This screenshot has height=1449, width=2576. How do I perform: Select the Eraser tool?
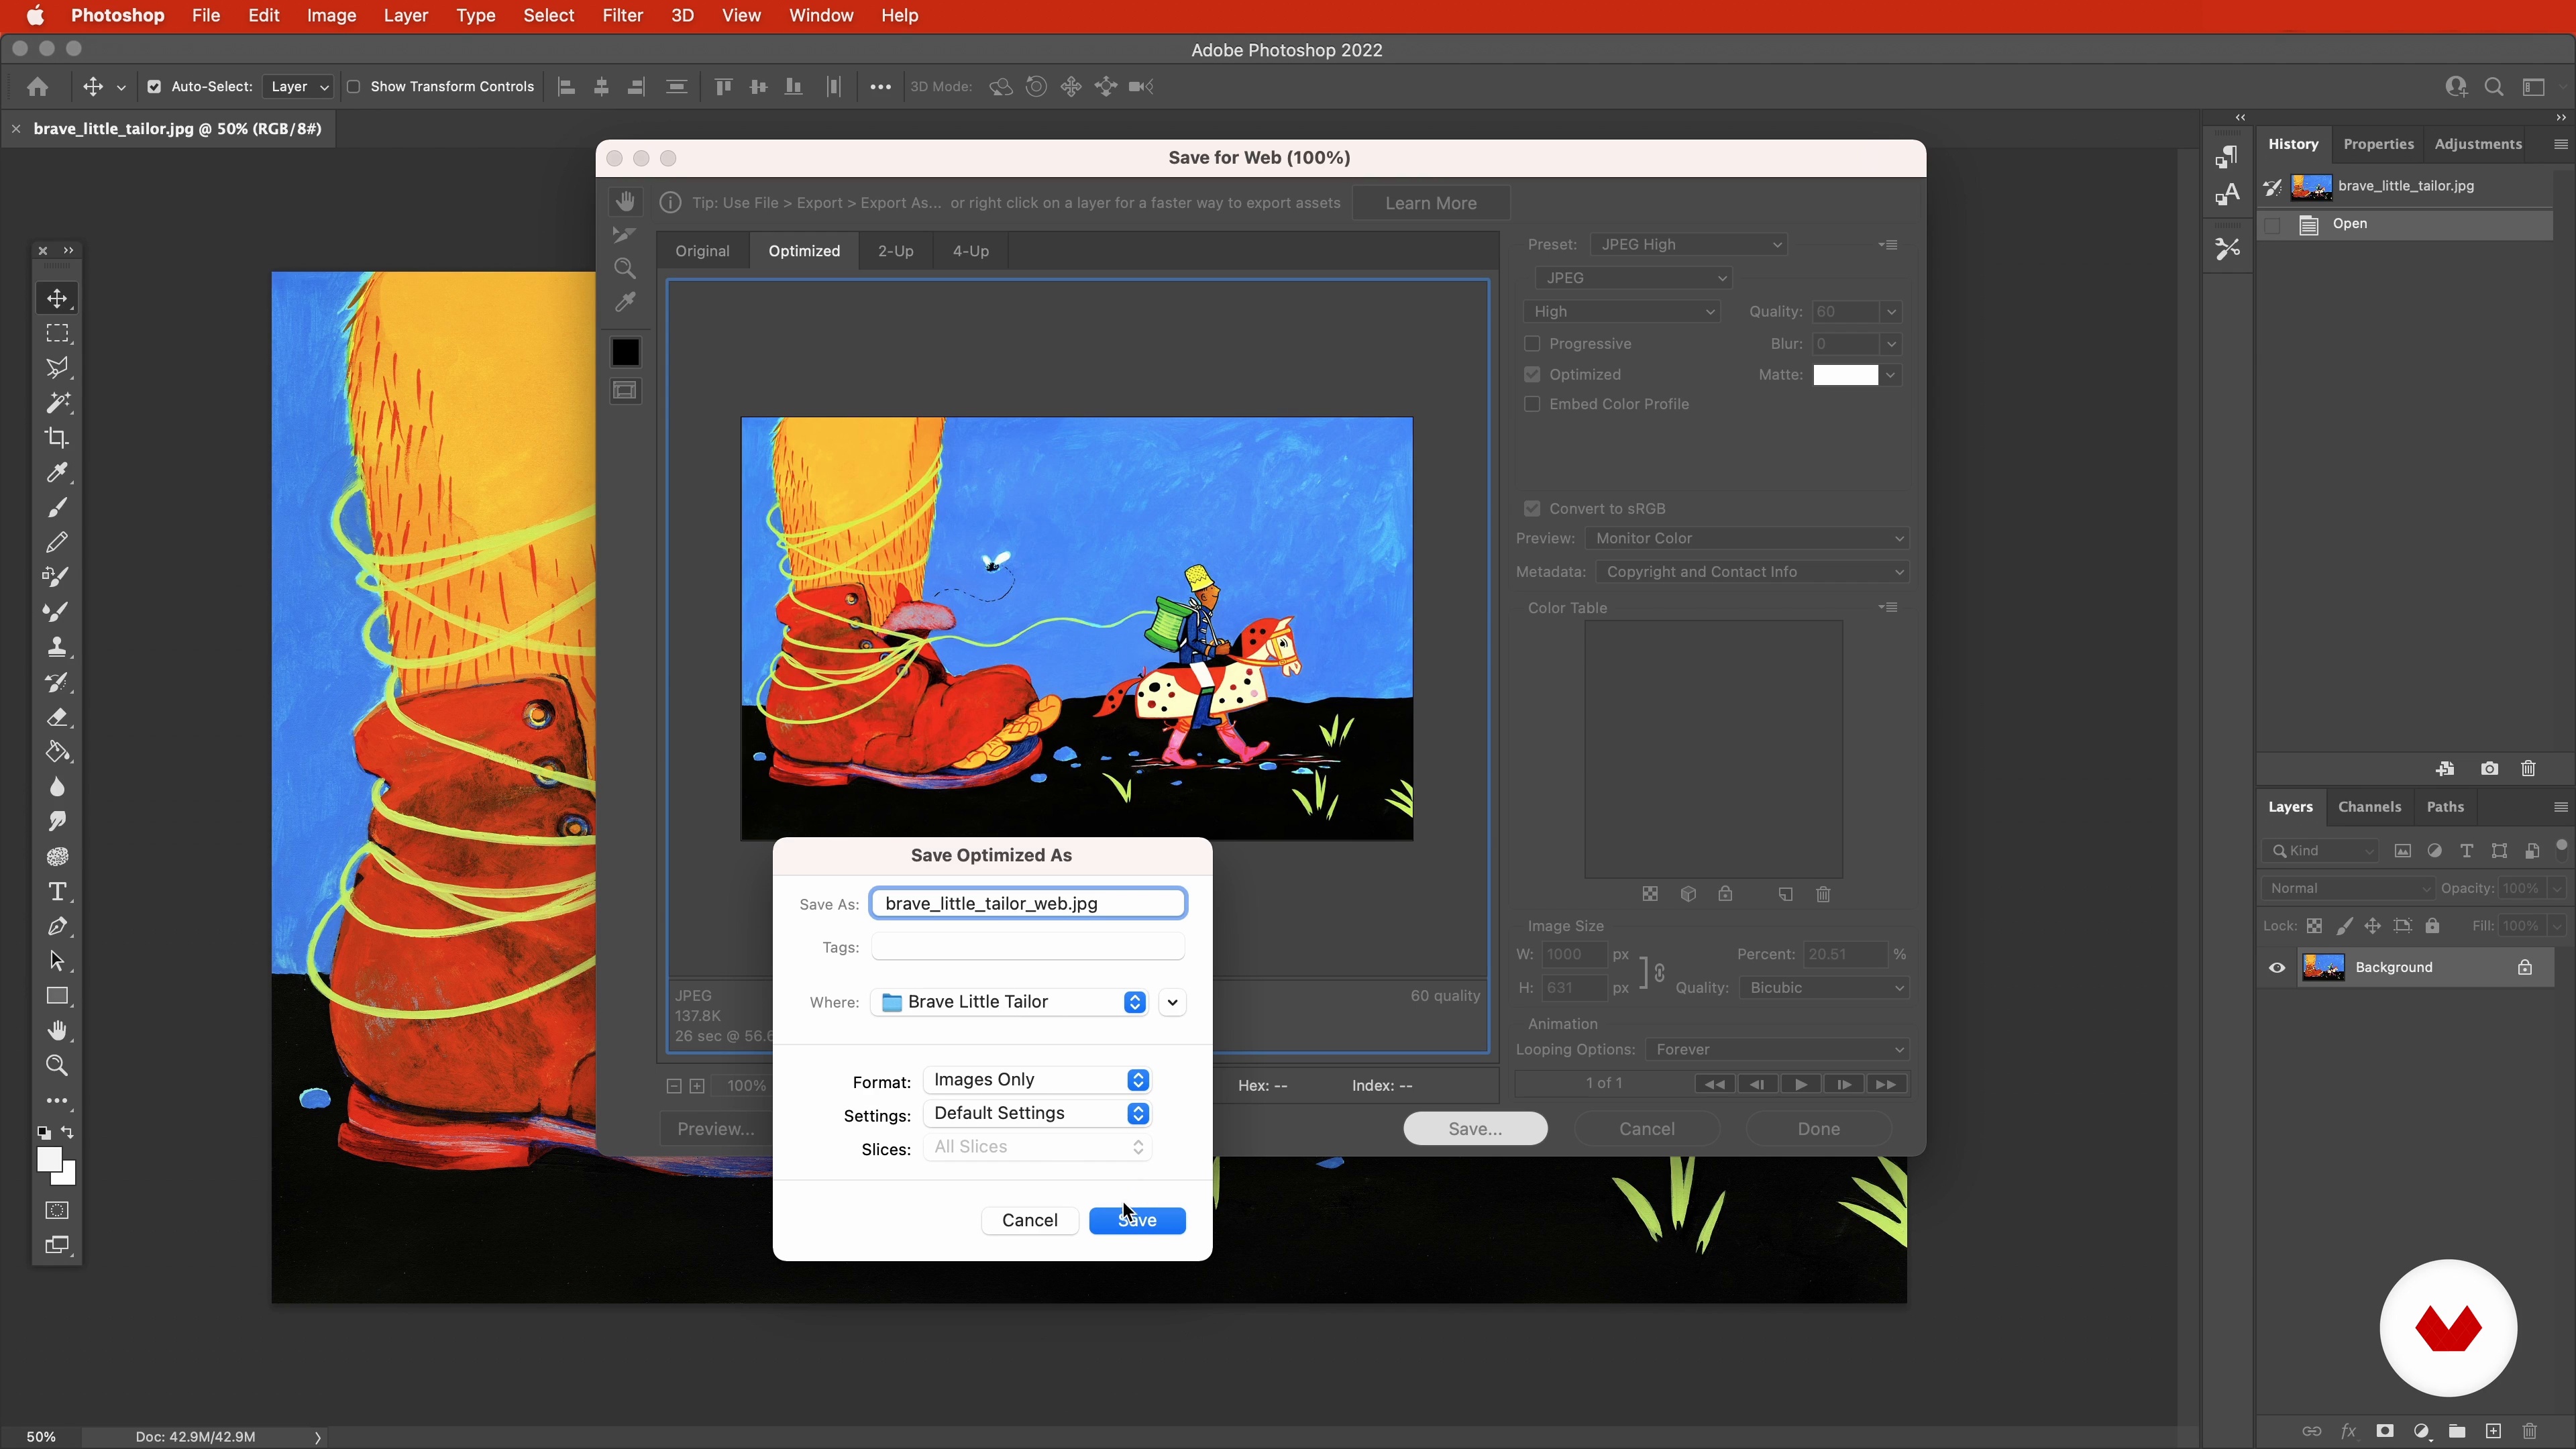tap(57, 717)
